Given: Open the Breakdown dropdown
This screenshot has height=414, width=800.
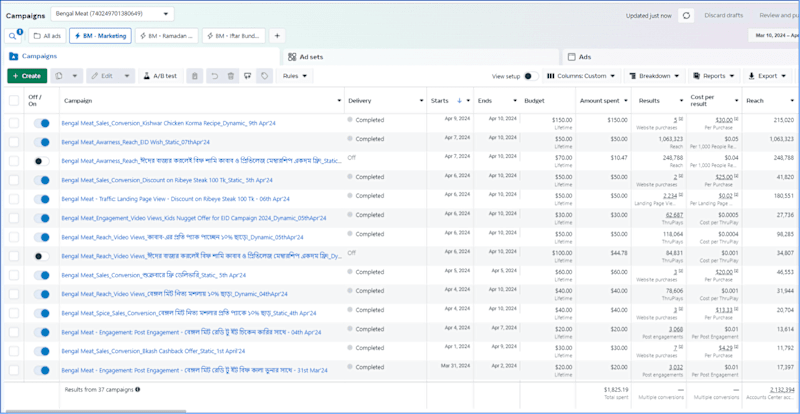Looking at the screenshot, I should [655, 76].
